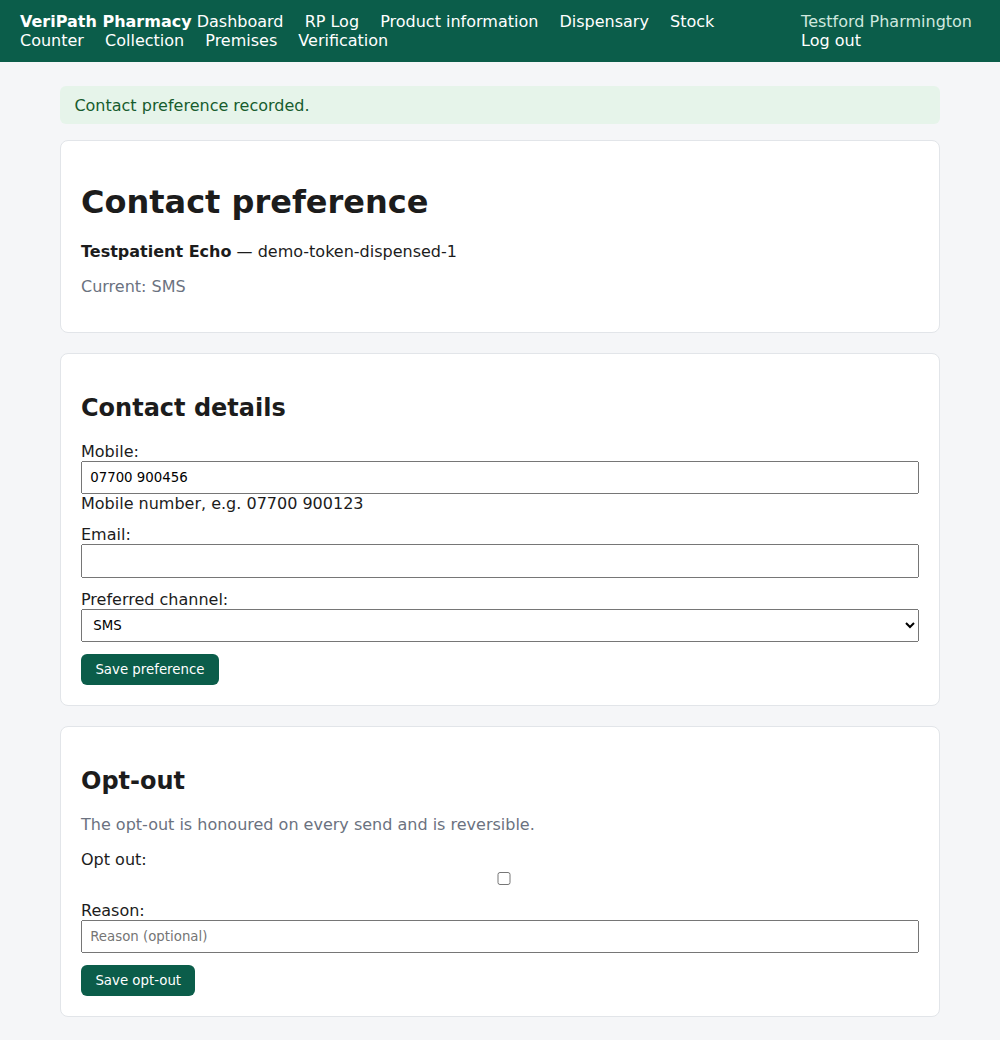
Task: Open the Collection page
Action: 145,40
